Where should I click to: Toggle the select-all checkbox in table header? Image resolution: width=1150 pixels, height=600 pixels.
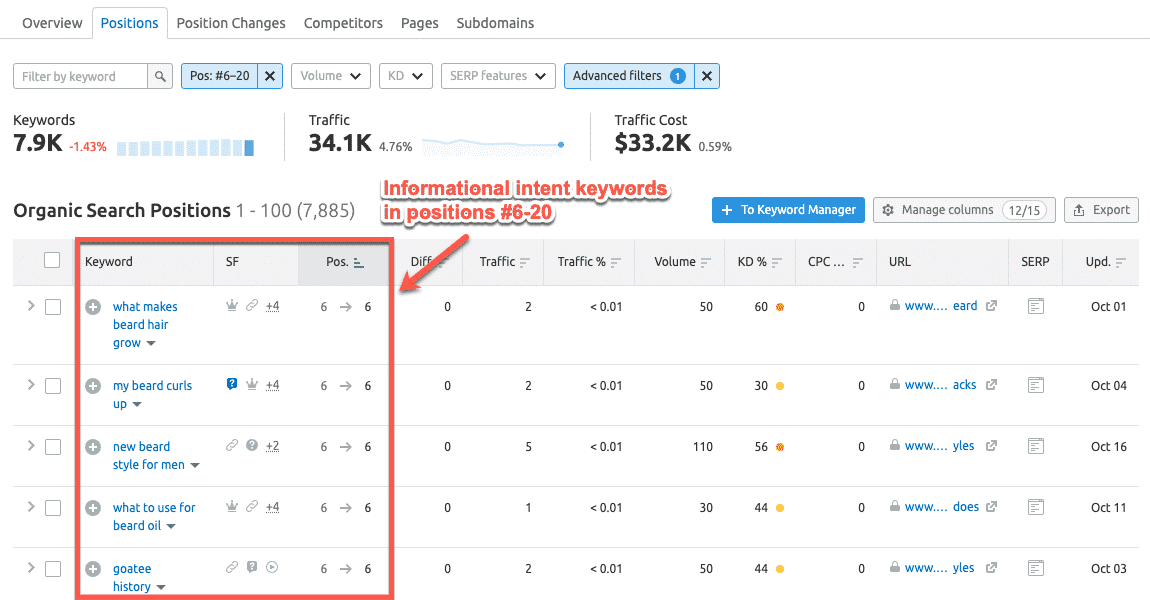click(x=53, y=261)
